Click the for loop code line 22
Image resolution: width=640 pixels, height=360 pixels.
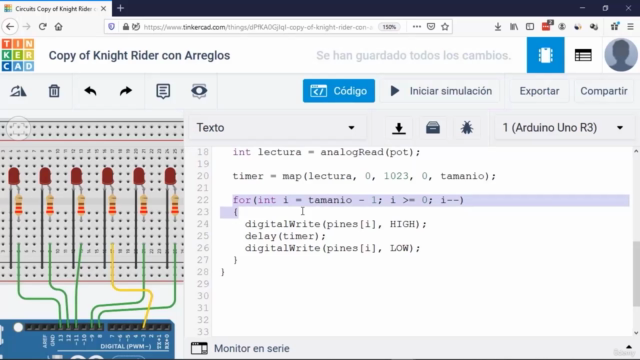[x=348, y=200]
